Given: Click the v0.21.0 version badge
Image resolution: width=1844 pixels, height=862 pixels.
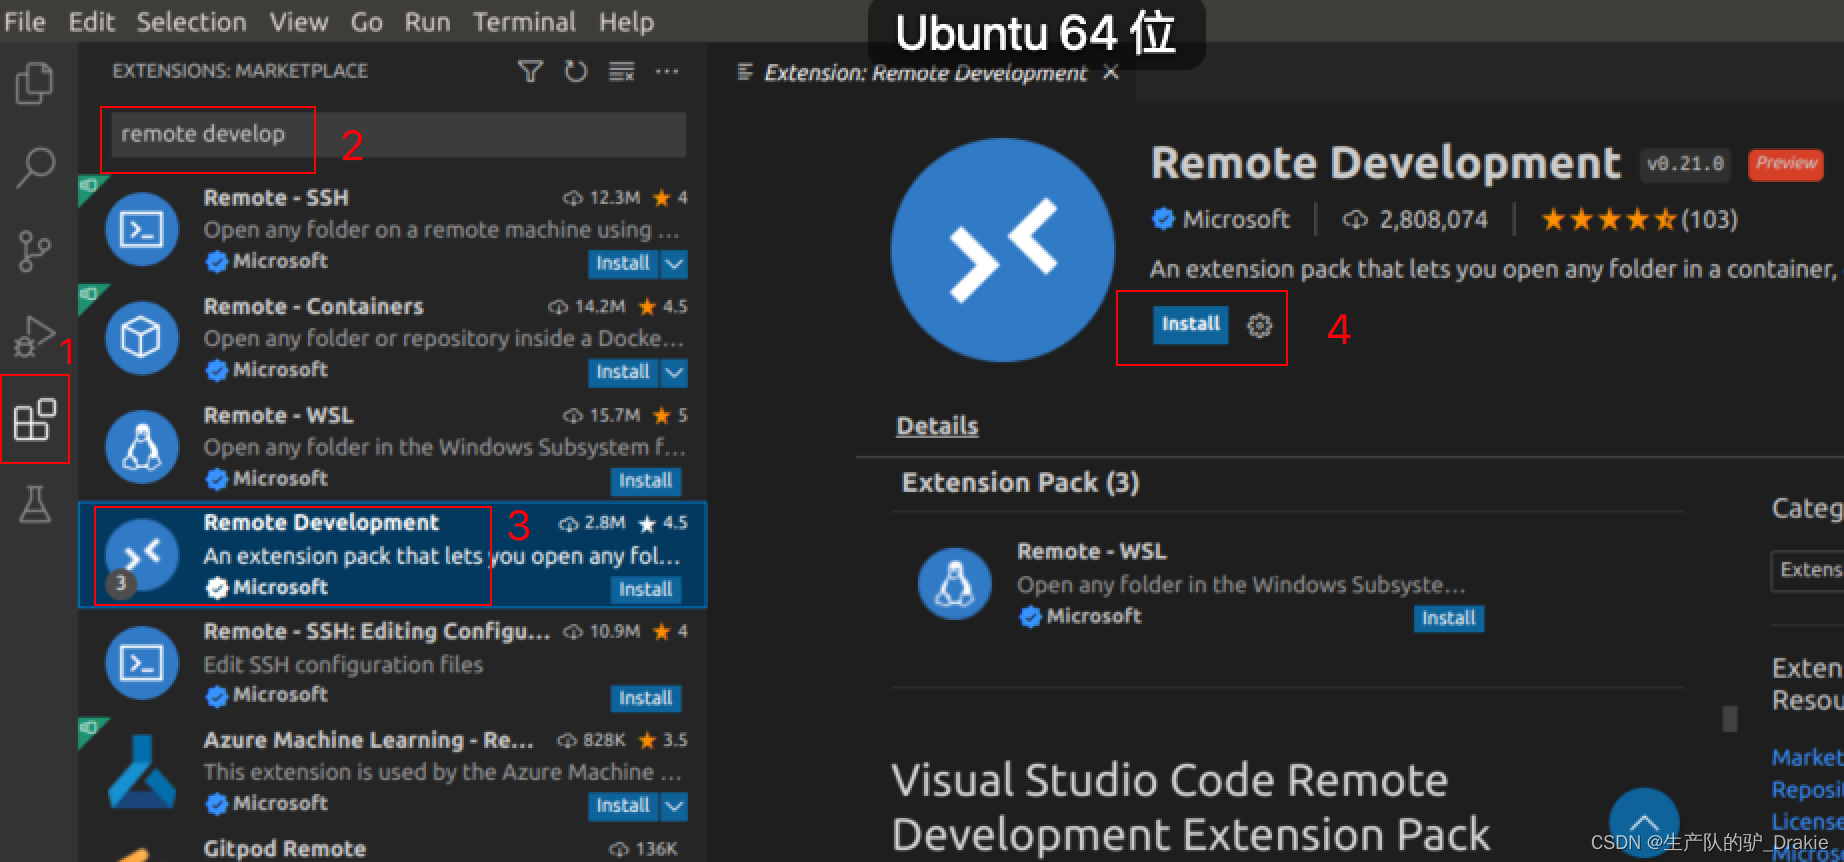Looking at the screenshot, I should (x=1686, y=164).
